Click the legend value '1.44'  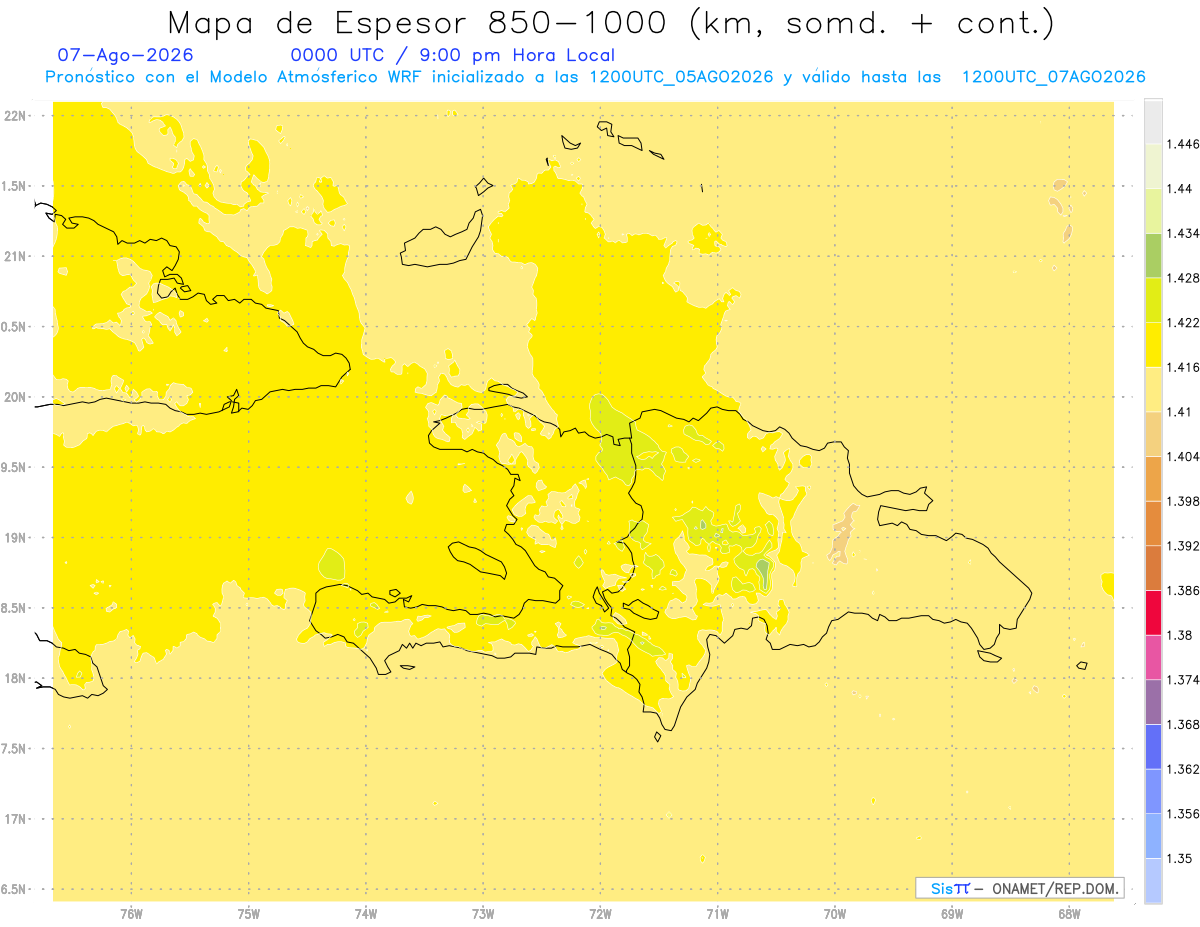pos(1180,188)
